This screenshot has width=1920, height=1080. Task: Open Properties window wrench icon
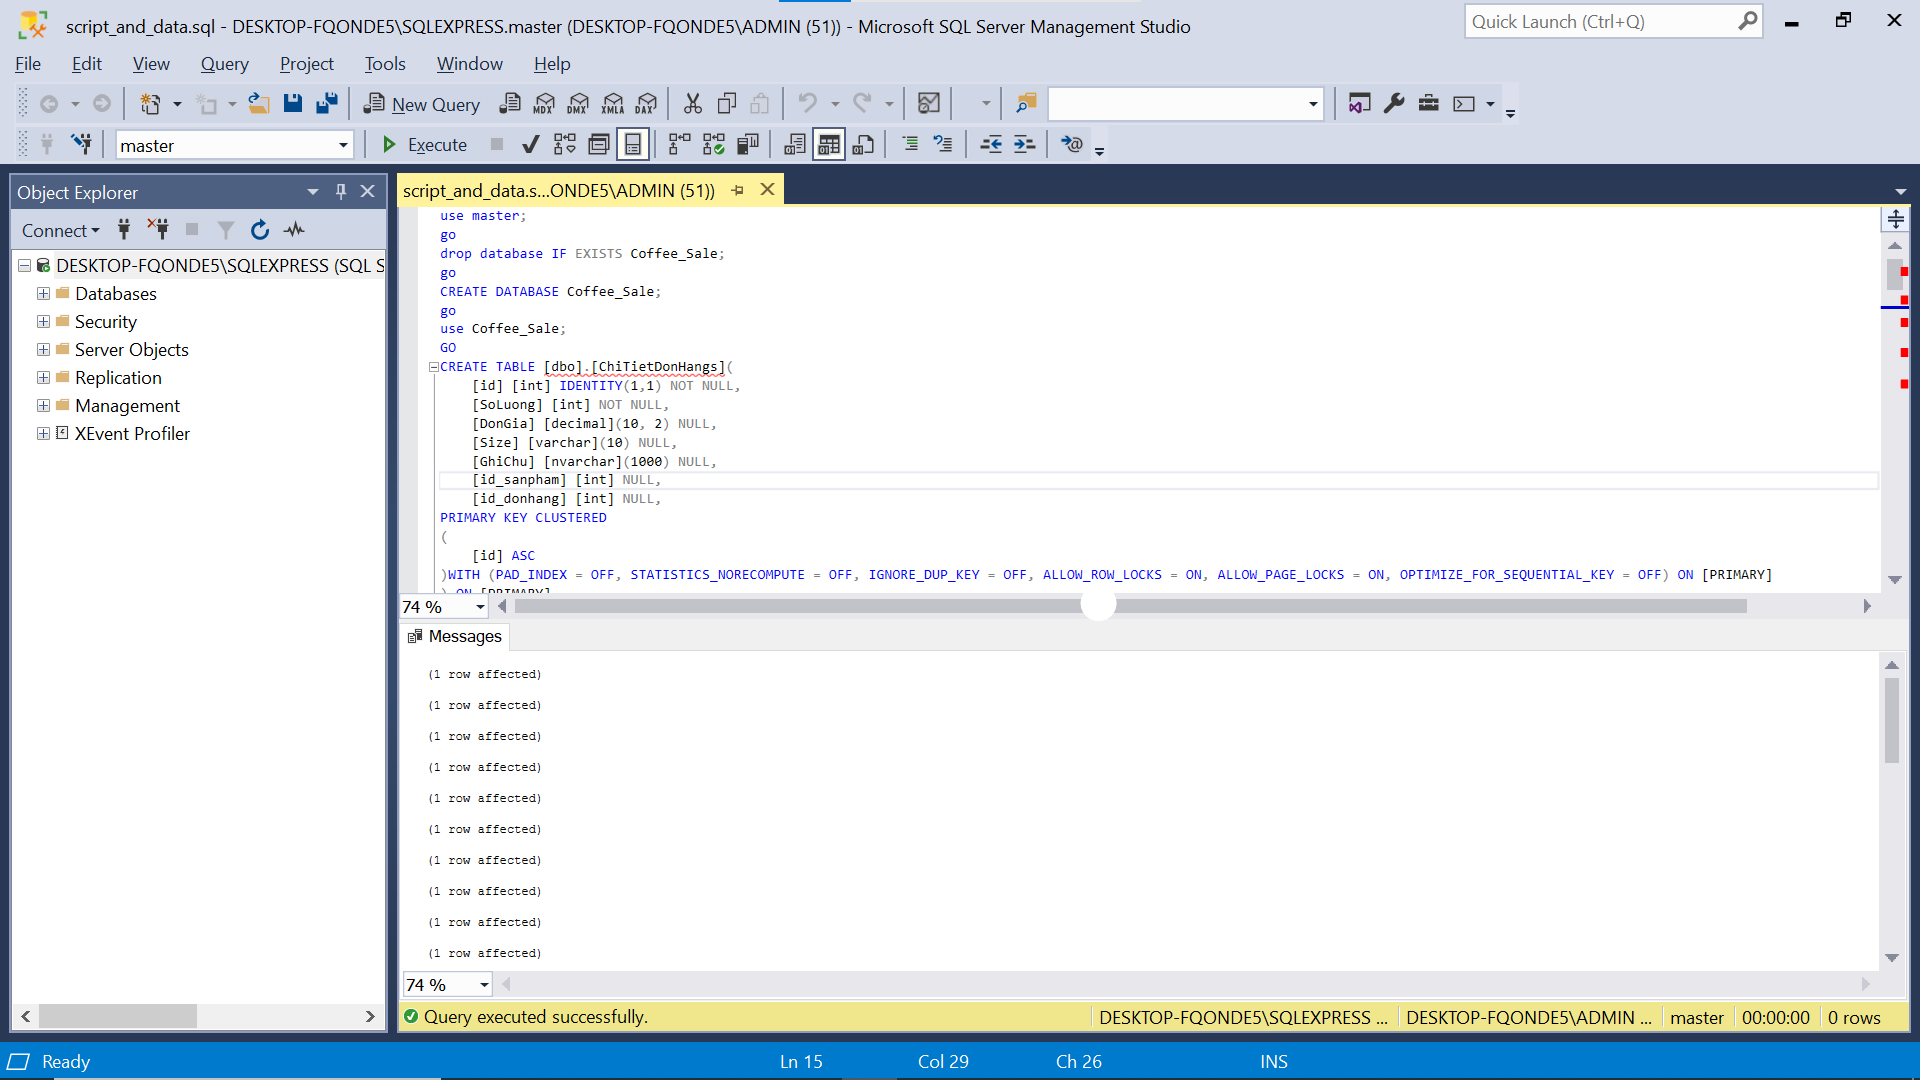1394,103
